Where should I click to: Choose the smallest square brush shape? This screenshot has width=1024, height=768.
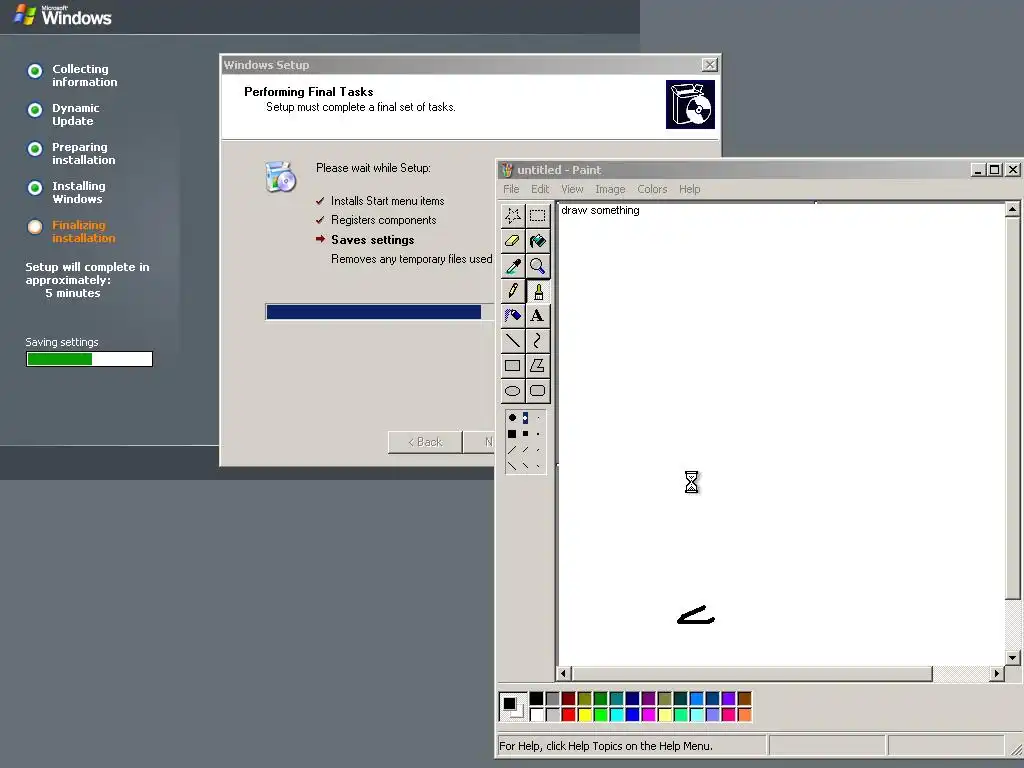(x=538, y=434)
